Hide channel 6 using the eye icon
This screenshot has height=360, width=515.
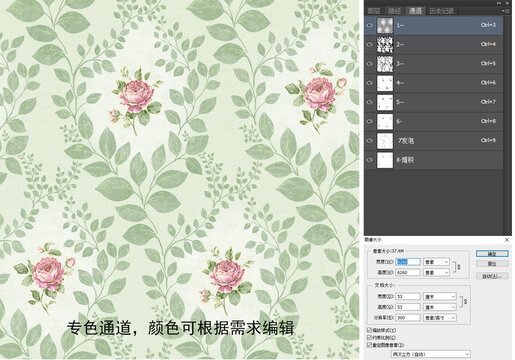[x=369, y=121]
